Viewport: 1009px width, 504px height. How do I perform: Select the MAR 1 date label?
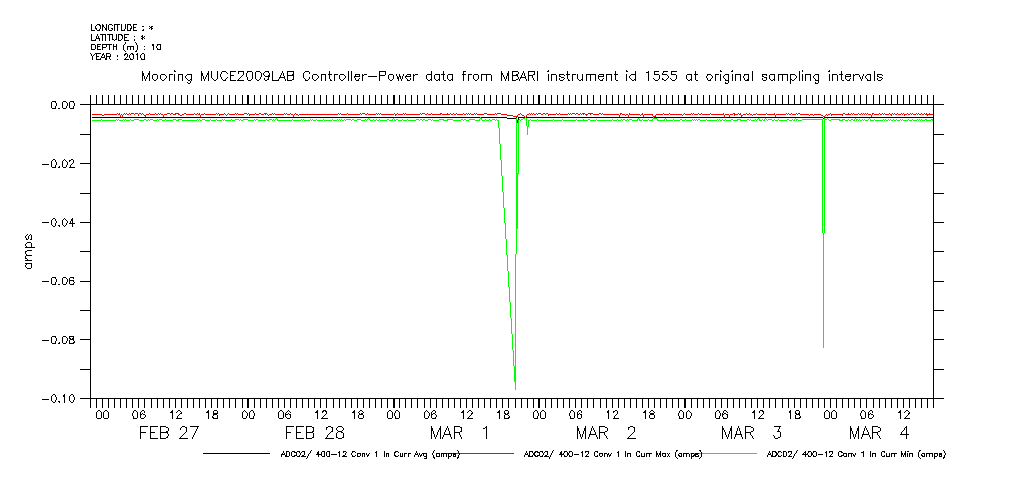pos(460,433)
